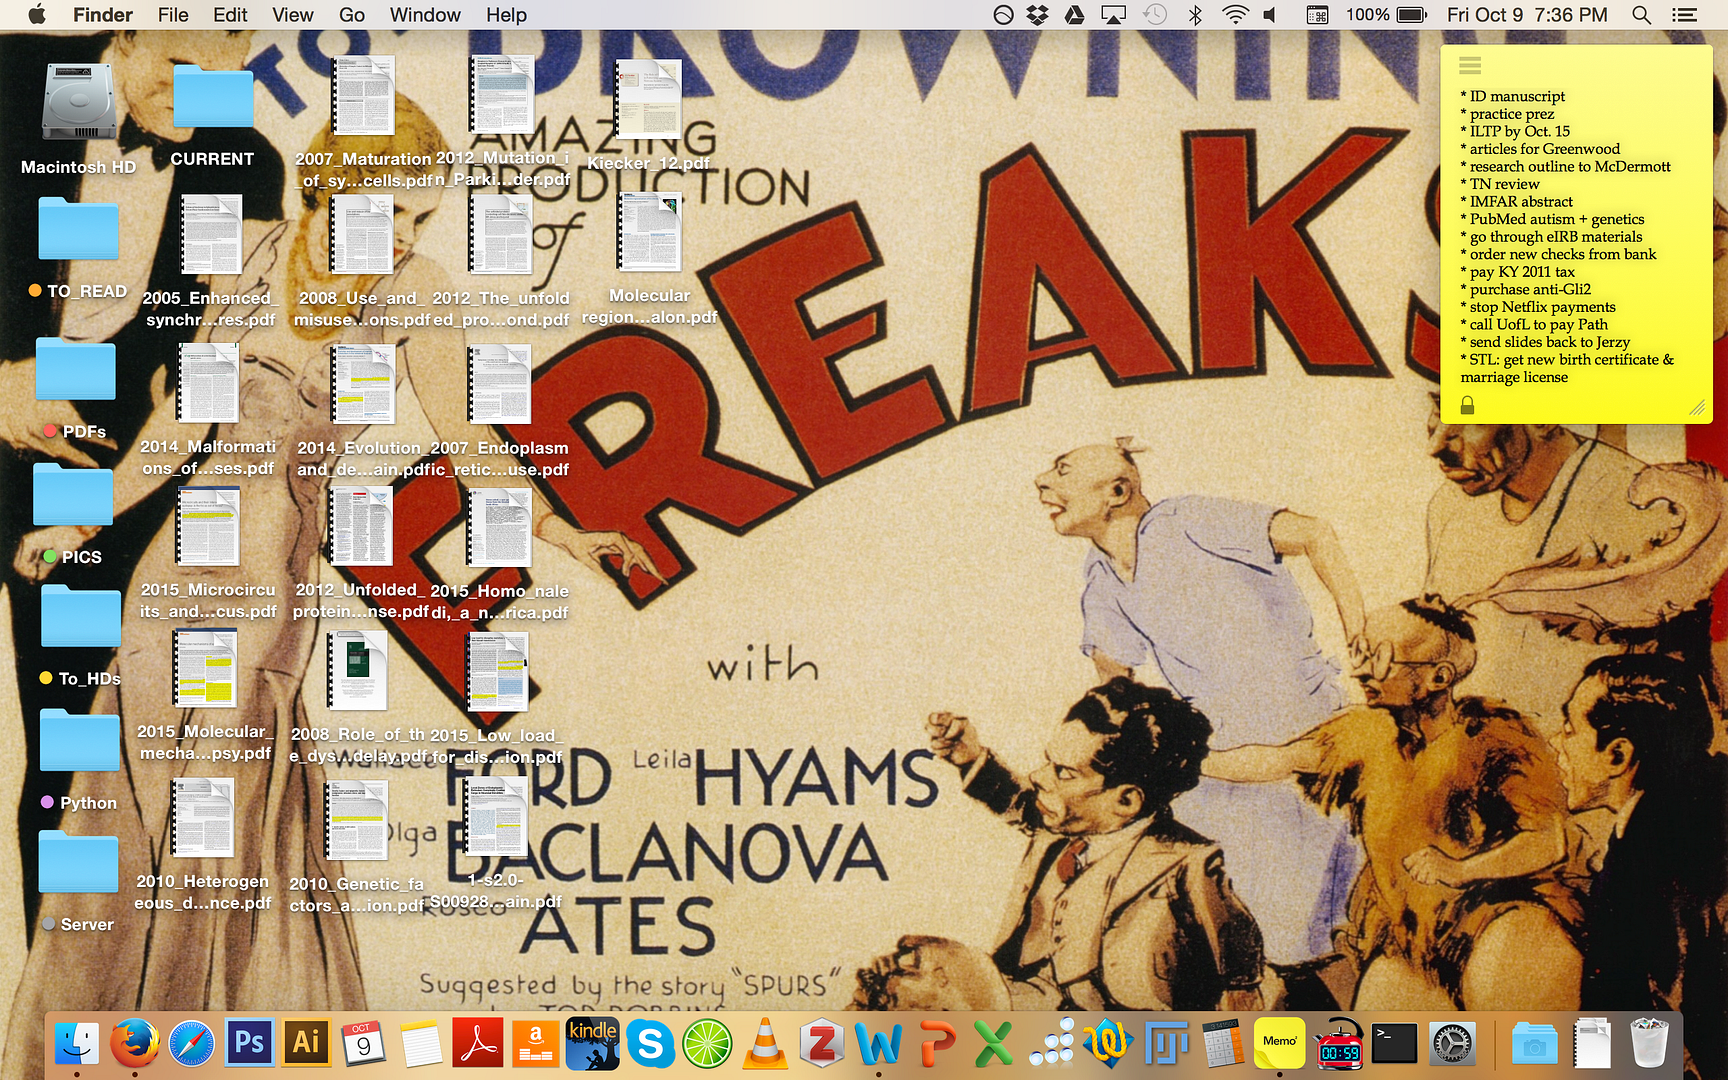The height and width of the screenshot is (1080, 1728).
Task: Open the volume control in menu bar
Action: pyautogui.click(x=1271, y=15)
